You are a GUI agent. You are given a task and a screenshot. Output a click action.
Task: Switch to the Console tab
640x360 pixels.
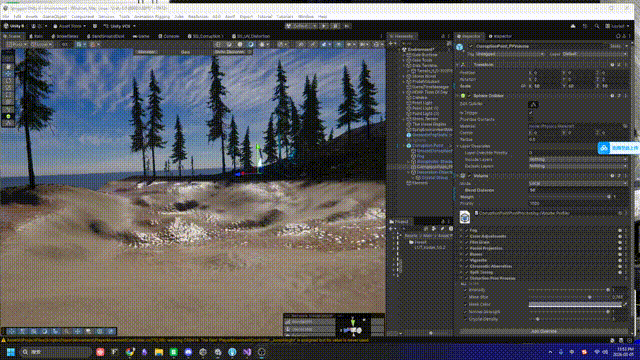click(x=169, y=36)
